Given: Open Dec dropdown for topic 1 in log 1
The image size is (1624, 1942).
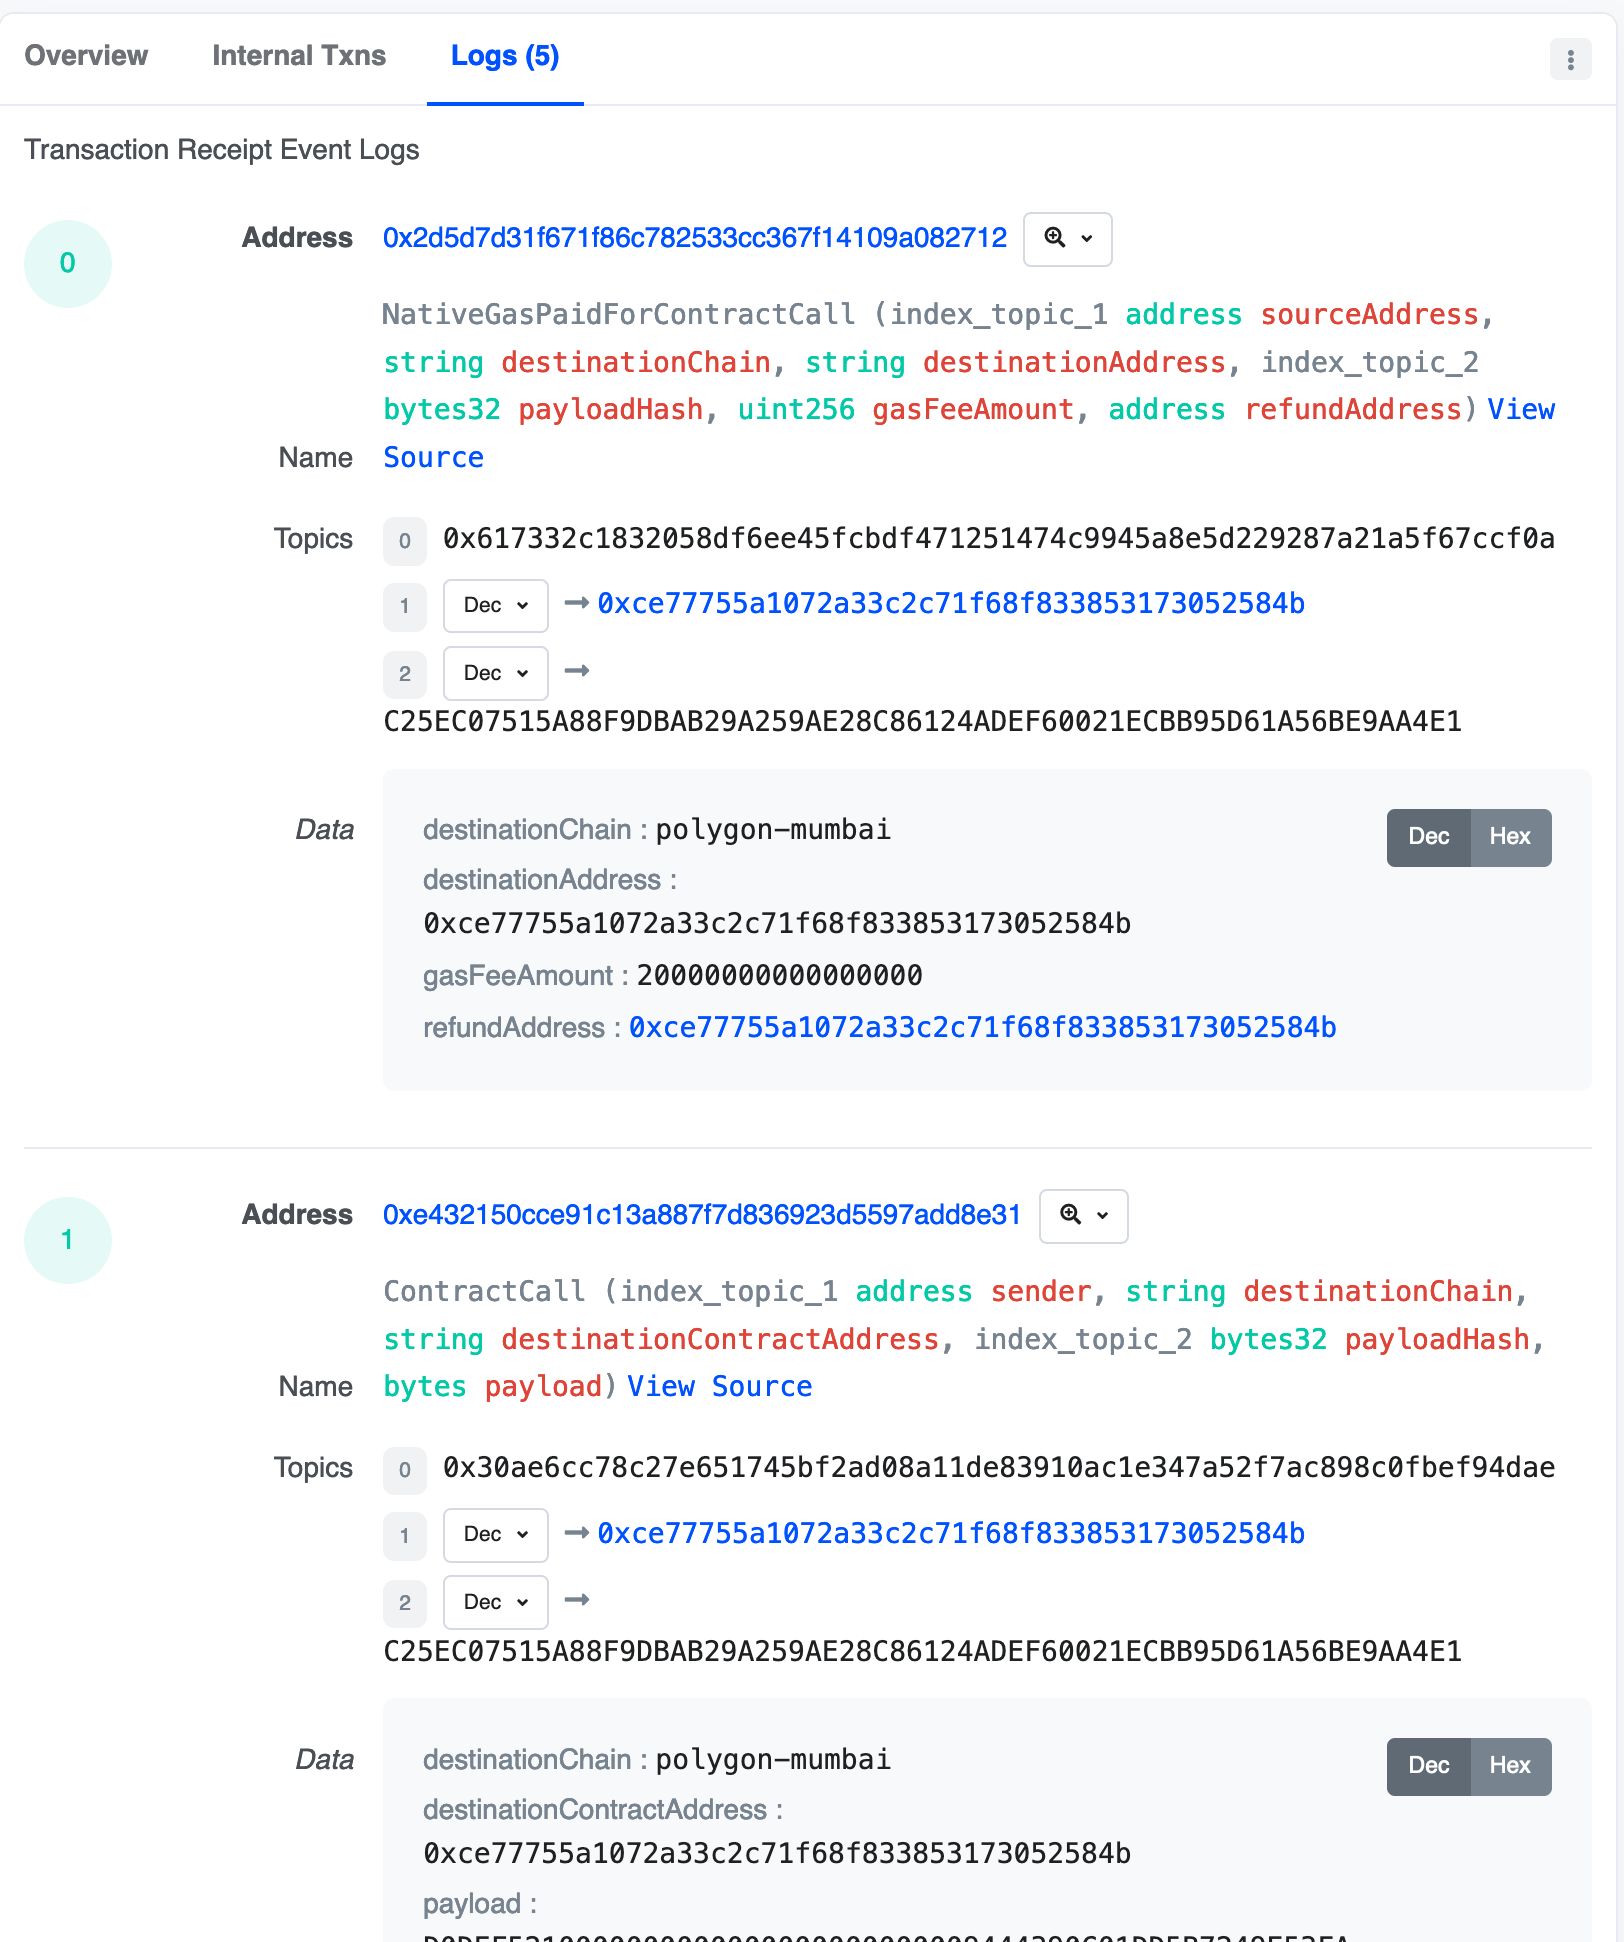Looking at the screenshot, I should click(x=495, y=1535).
